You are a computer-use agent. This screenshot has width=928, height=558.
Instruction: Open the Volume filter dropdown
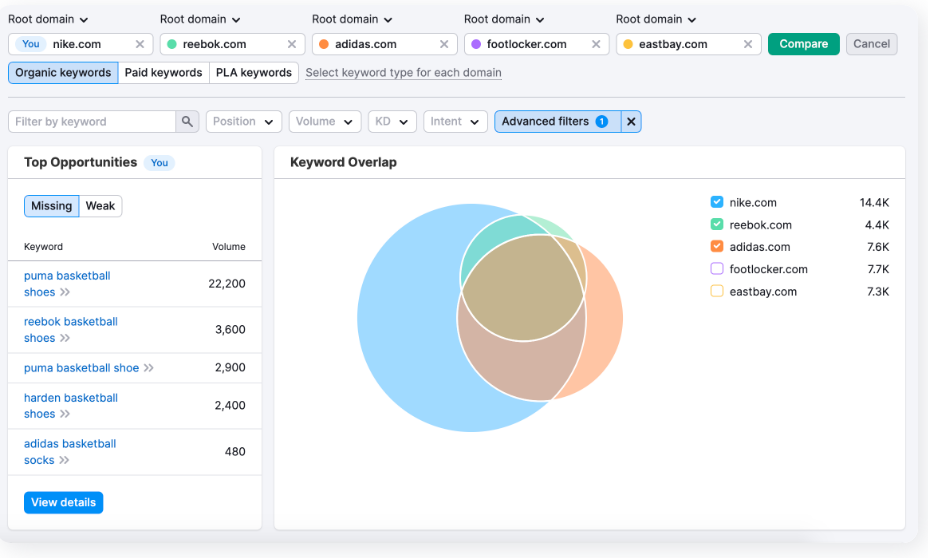click(x=324, y=121)
